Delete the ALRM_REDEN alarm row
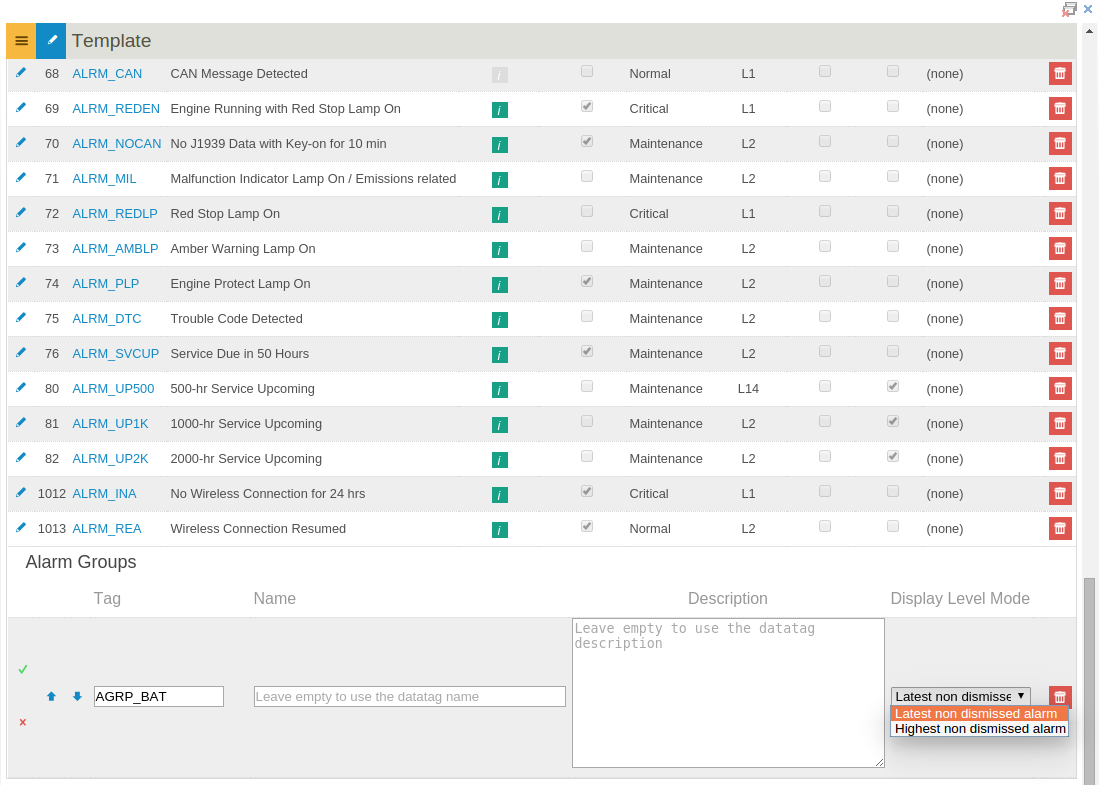 1060,109
